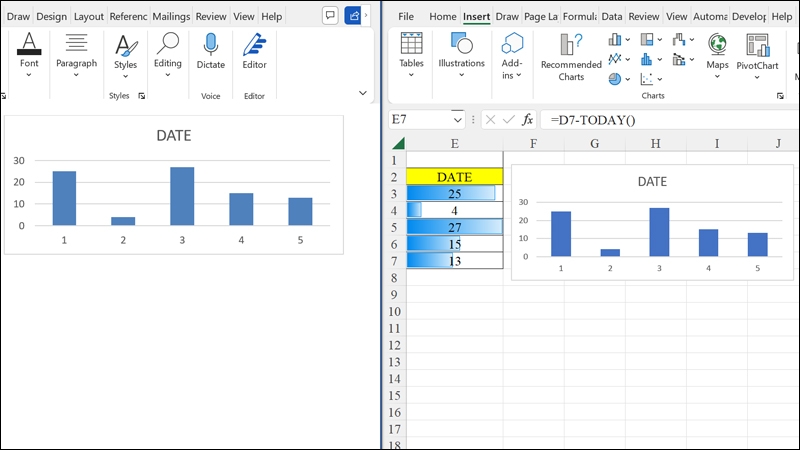Select the yellow DATE header cell
The height and width of the screenshot is (450, 800).
[455, 177]
